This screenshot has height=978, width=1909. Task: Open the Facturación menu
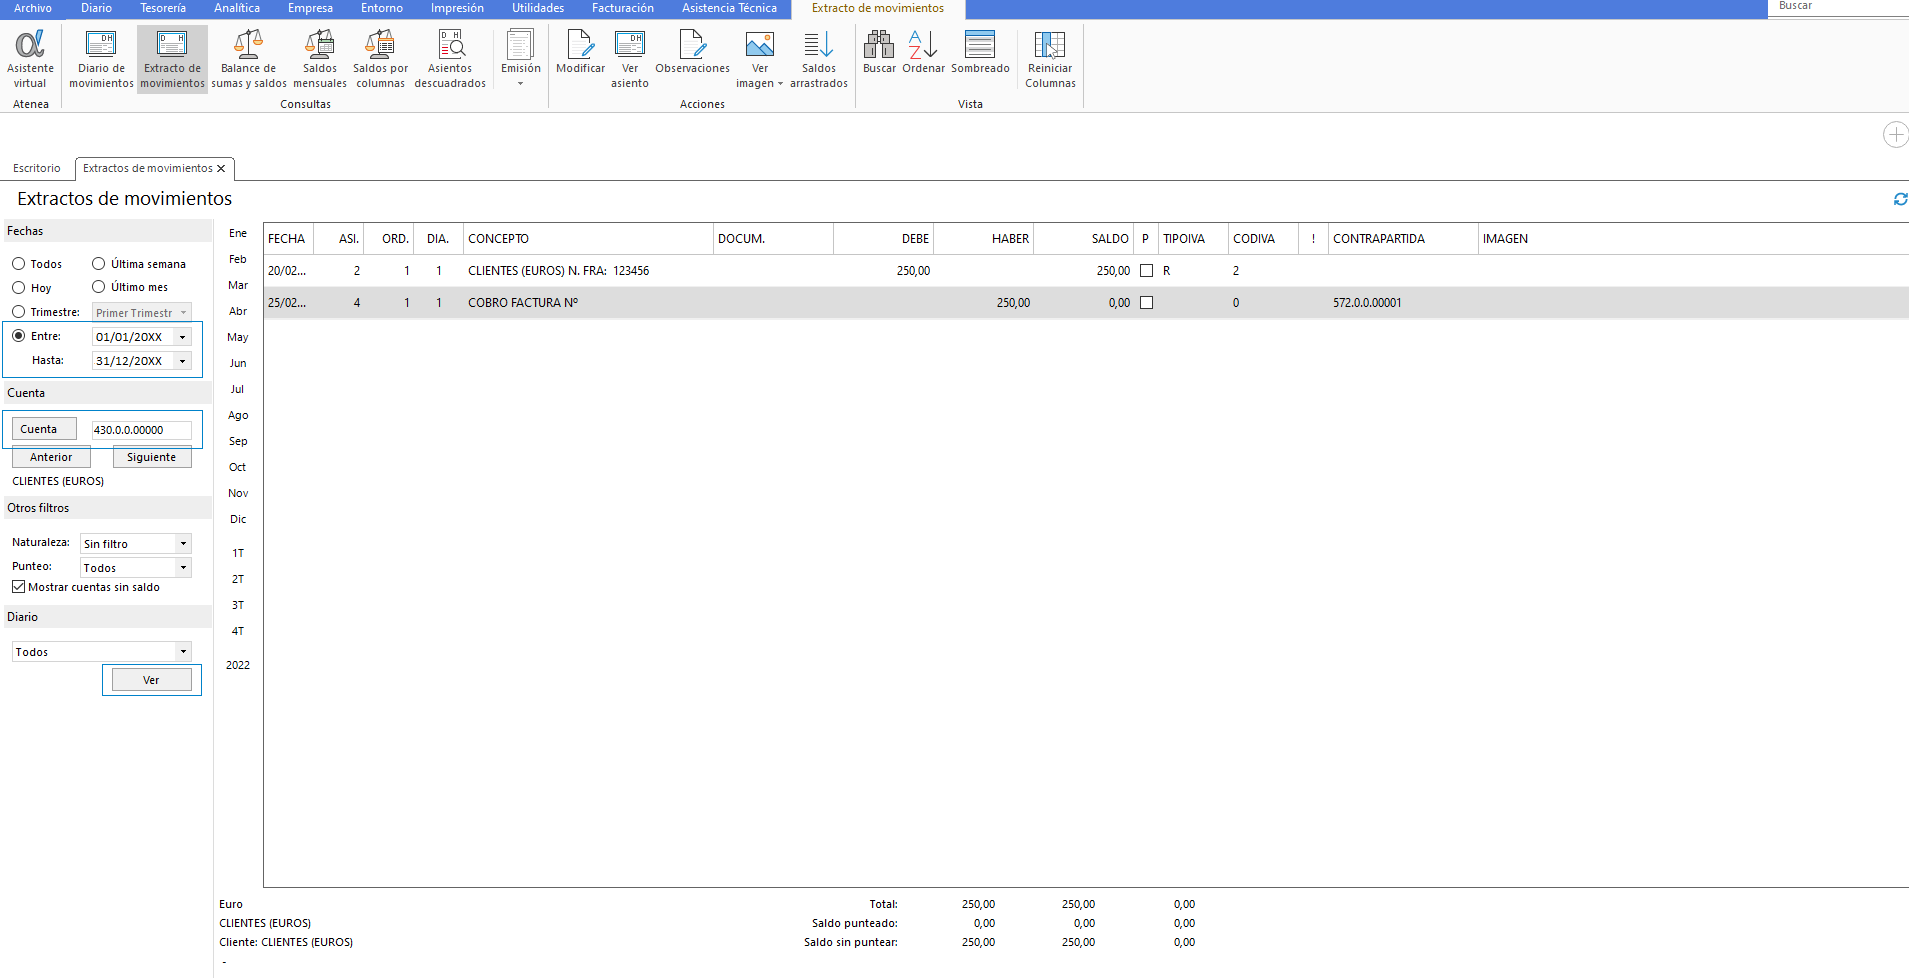[x=623, y=8]
